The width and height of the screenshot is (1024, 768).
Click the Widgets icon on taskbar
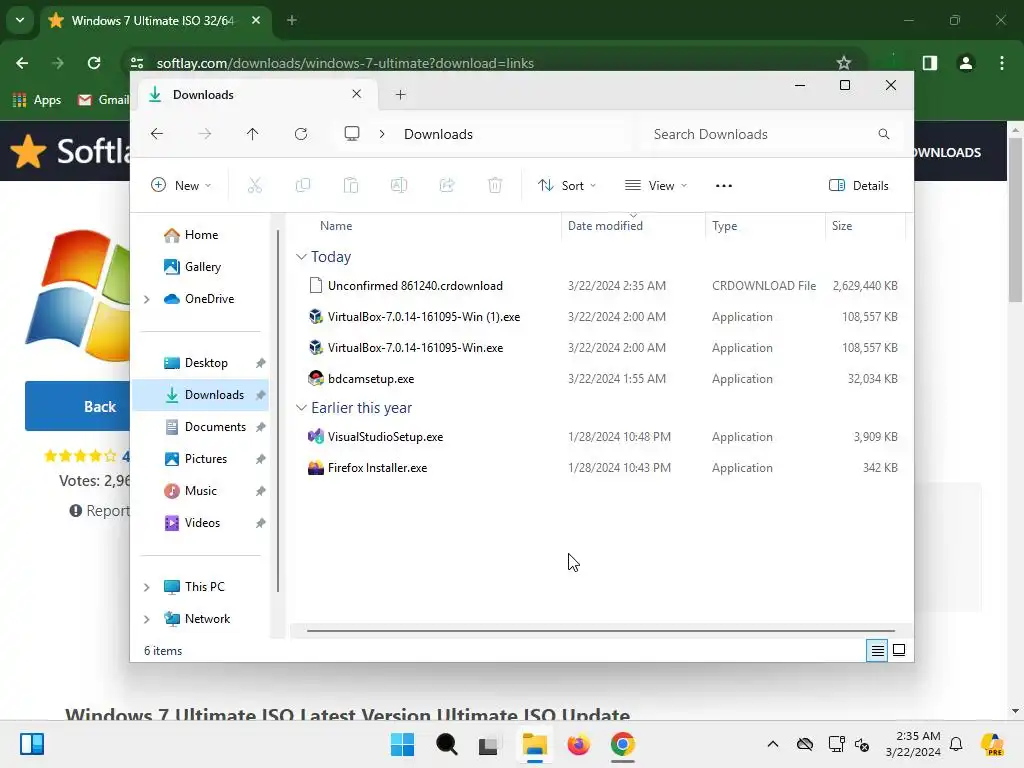tap(31, 744)
